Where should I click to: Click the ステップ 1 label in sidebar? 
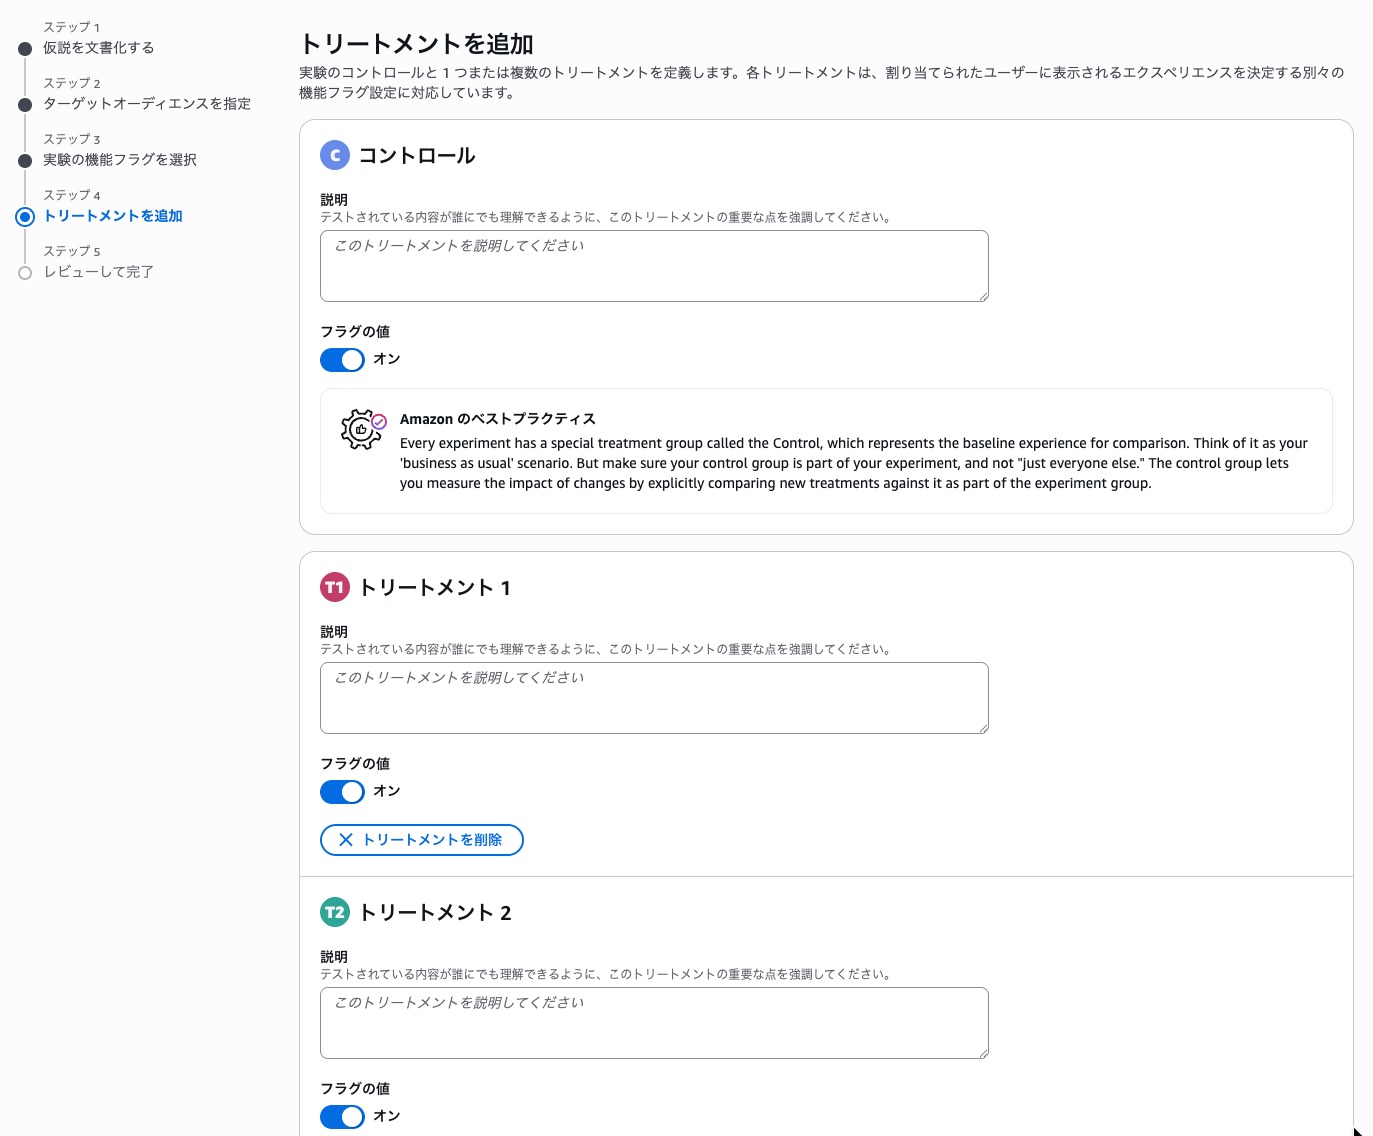(x=72, y=27)
